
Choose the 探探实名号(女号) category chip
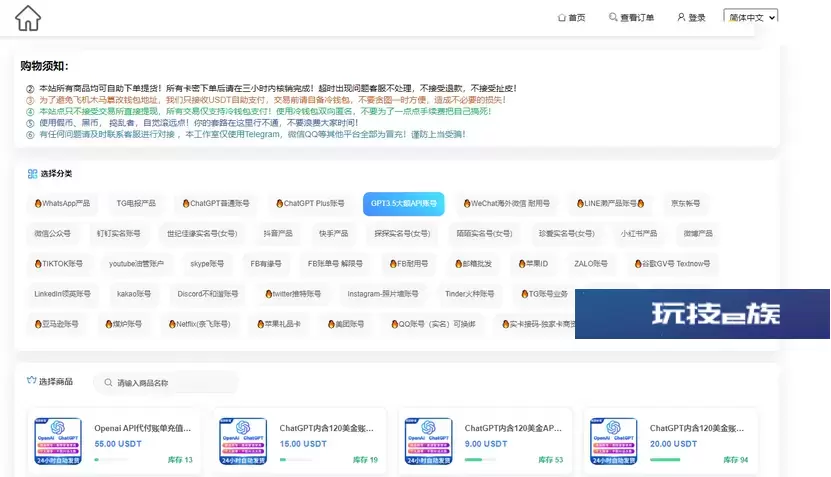[402, 234]
